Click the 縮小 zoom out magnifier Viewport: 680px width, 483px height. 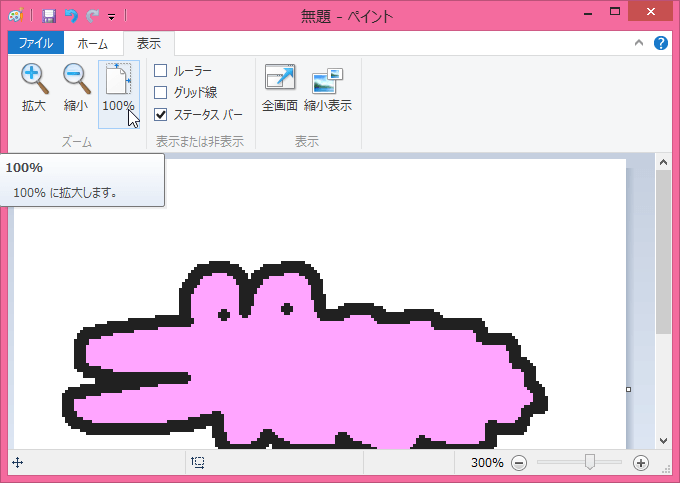tap(76, 88)
